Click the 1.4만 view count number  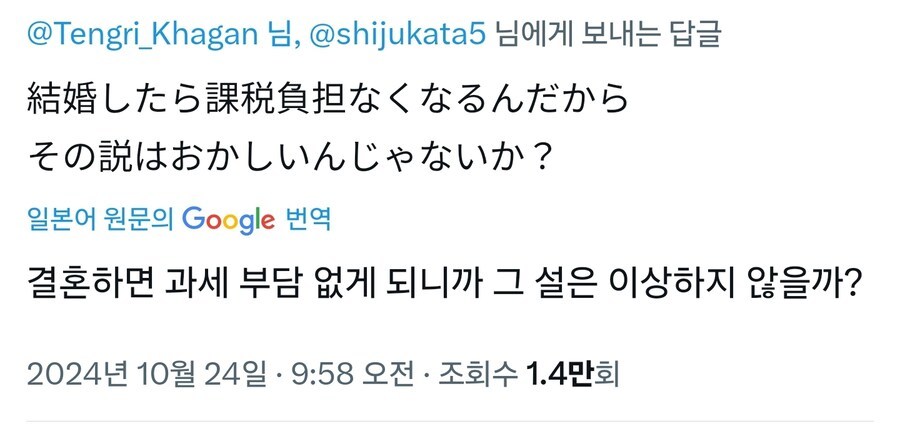[x=566, y=375]
